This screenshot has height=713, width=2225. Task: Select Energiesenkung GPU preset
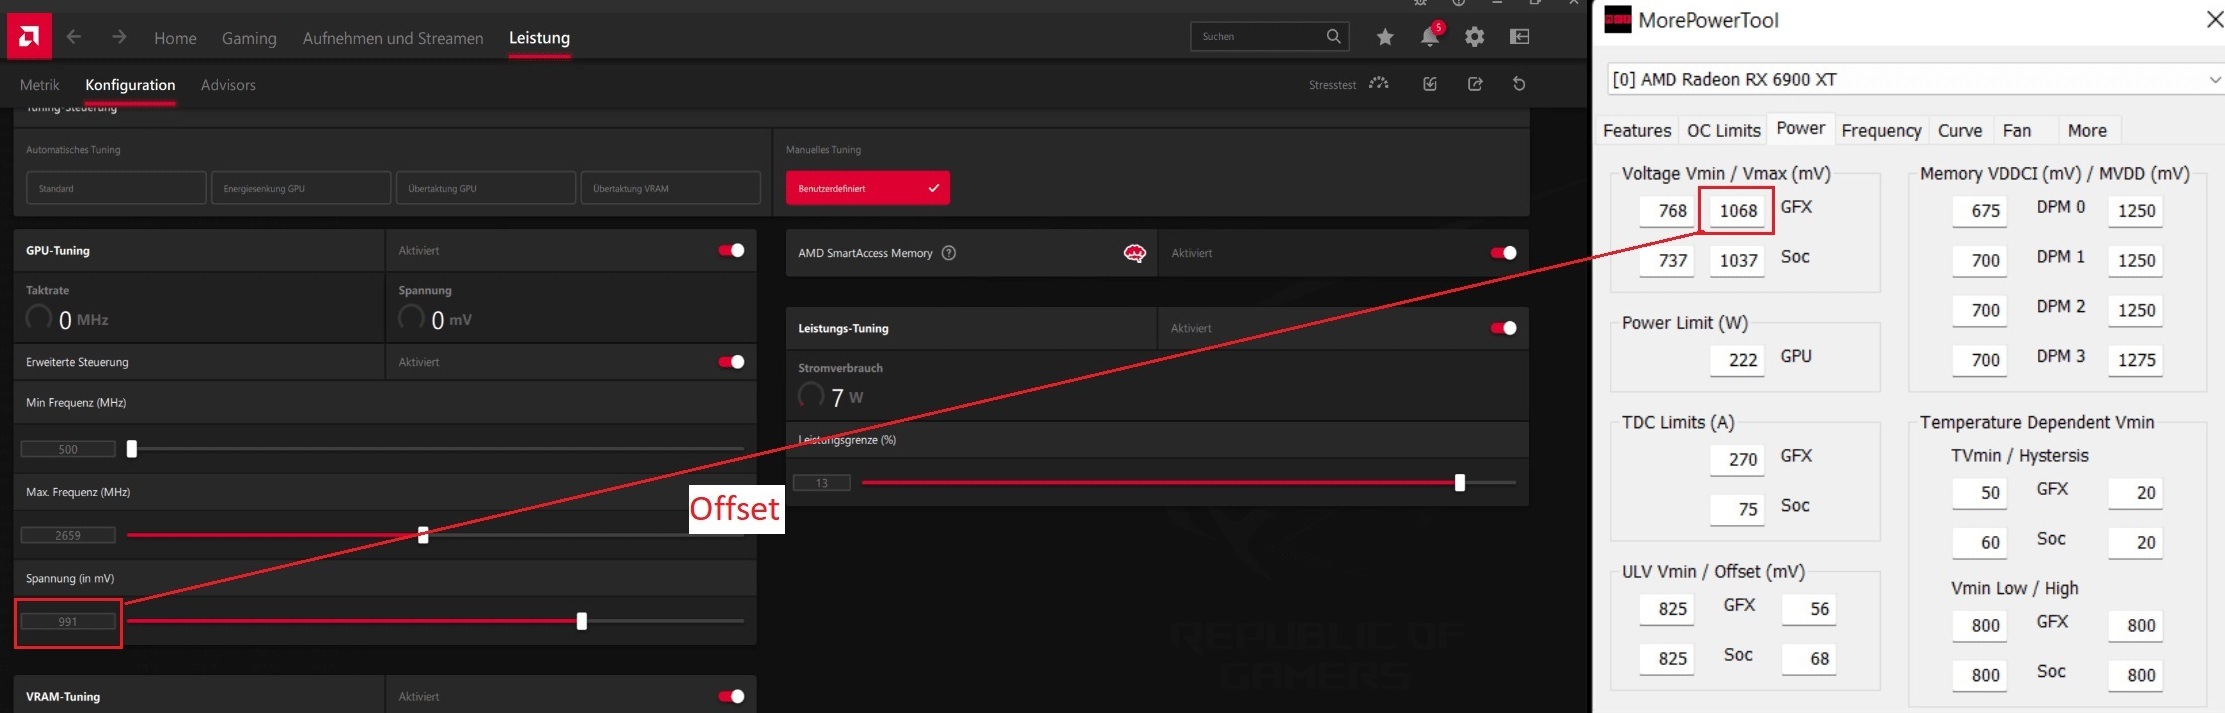(x=301, y=188)
